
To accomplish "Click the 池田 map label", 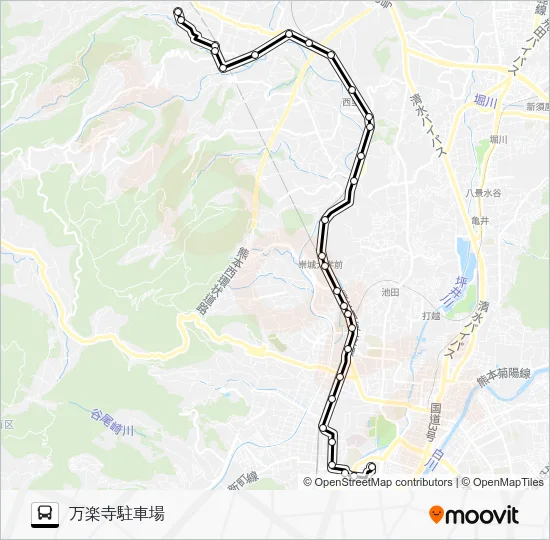I will pyautogui.click(x=390, y=292).
